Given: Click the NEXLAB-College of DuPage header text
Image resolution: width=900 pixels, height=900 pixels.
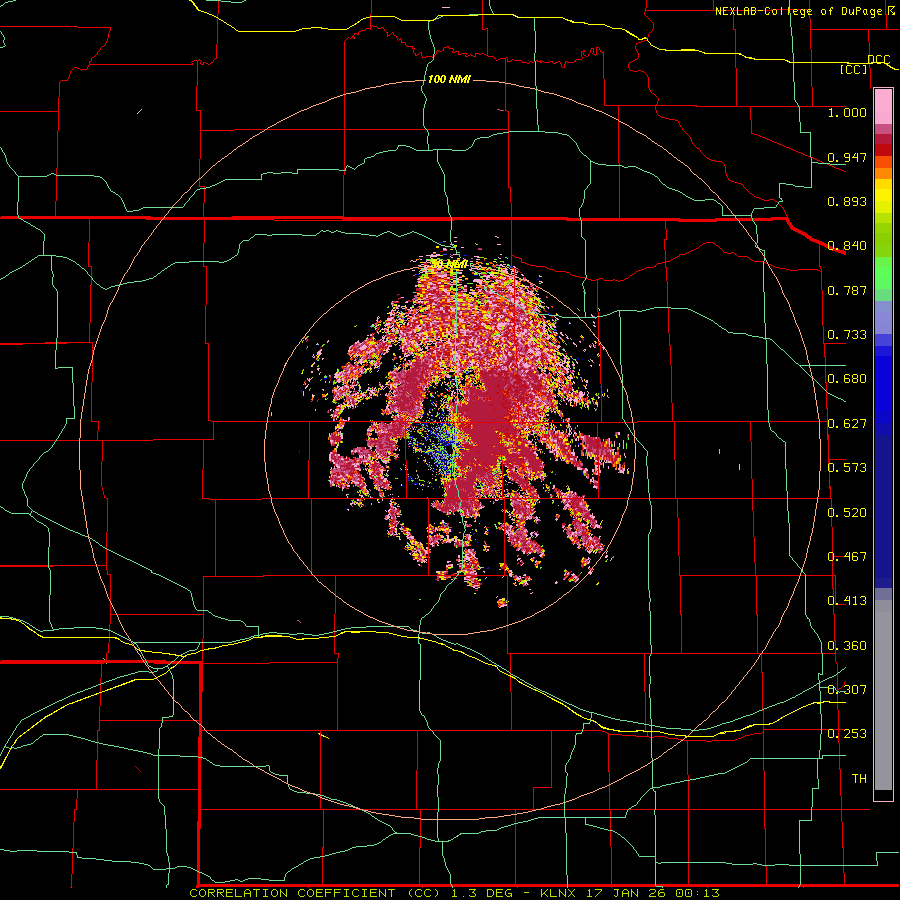Looking at the screenshot, I should tap(799, 11).
